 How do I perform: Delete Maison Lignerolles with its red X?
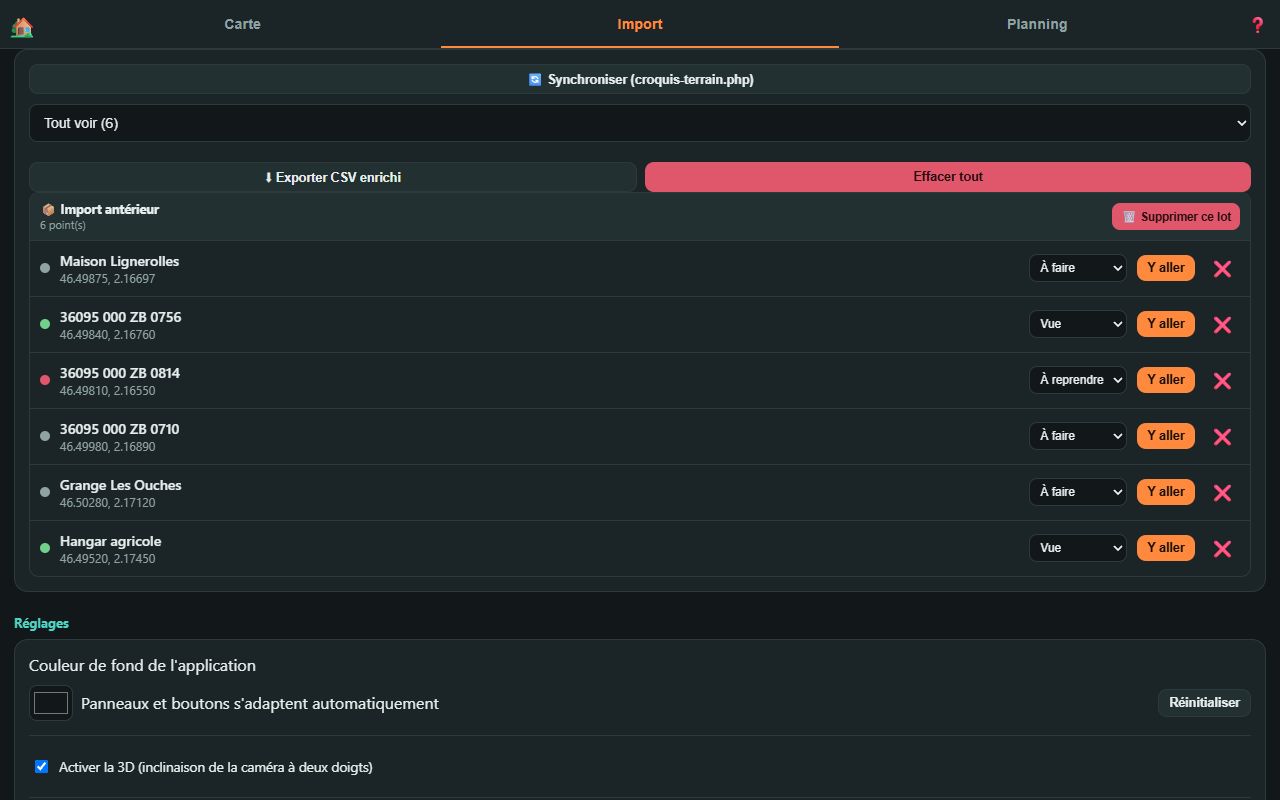pos(1222,268)
